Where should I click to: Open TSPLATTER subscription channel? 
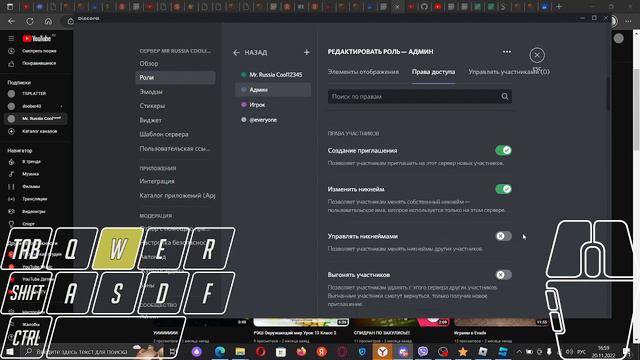(35, 93)
